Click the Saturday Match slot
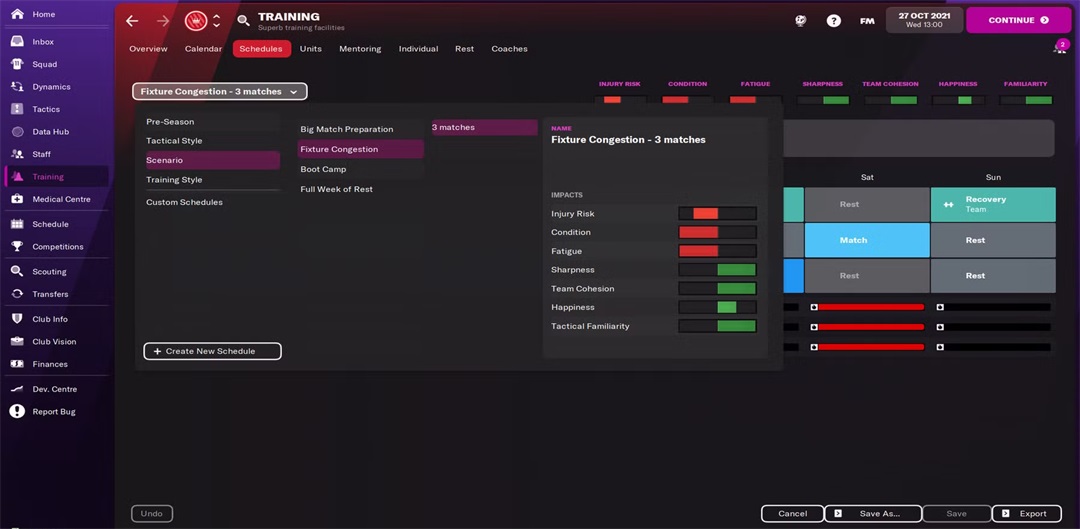Viewport: 1080px width, 529px height. (866, 240)
